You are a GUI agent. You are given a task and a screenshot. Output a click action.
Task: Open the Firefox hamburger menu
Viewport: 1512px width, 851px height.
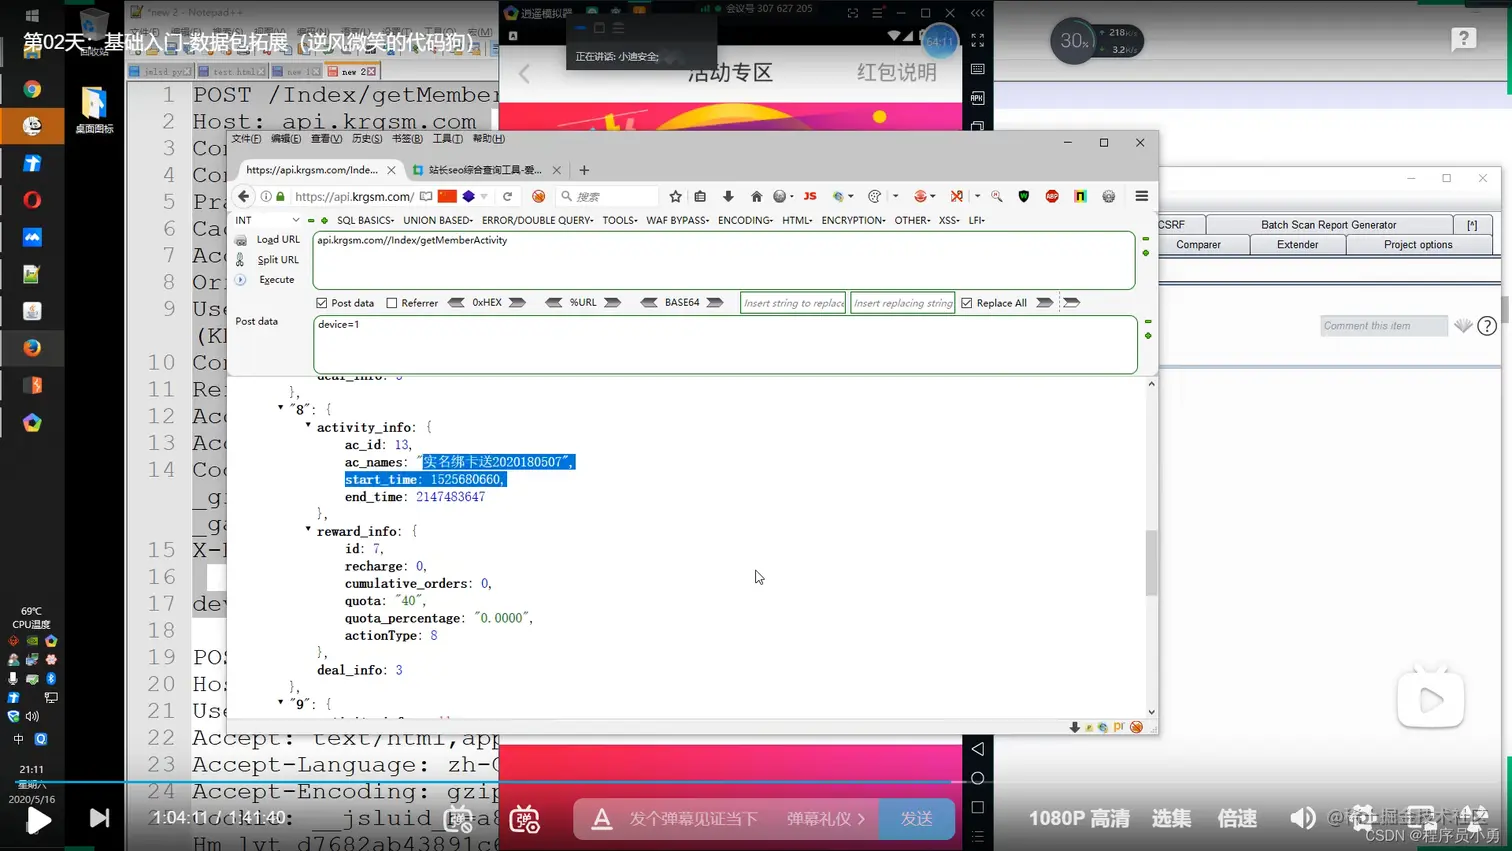point(1141,196)
